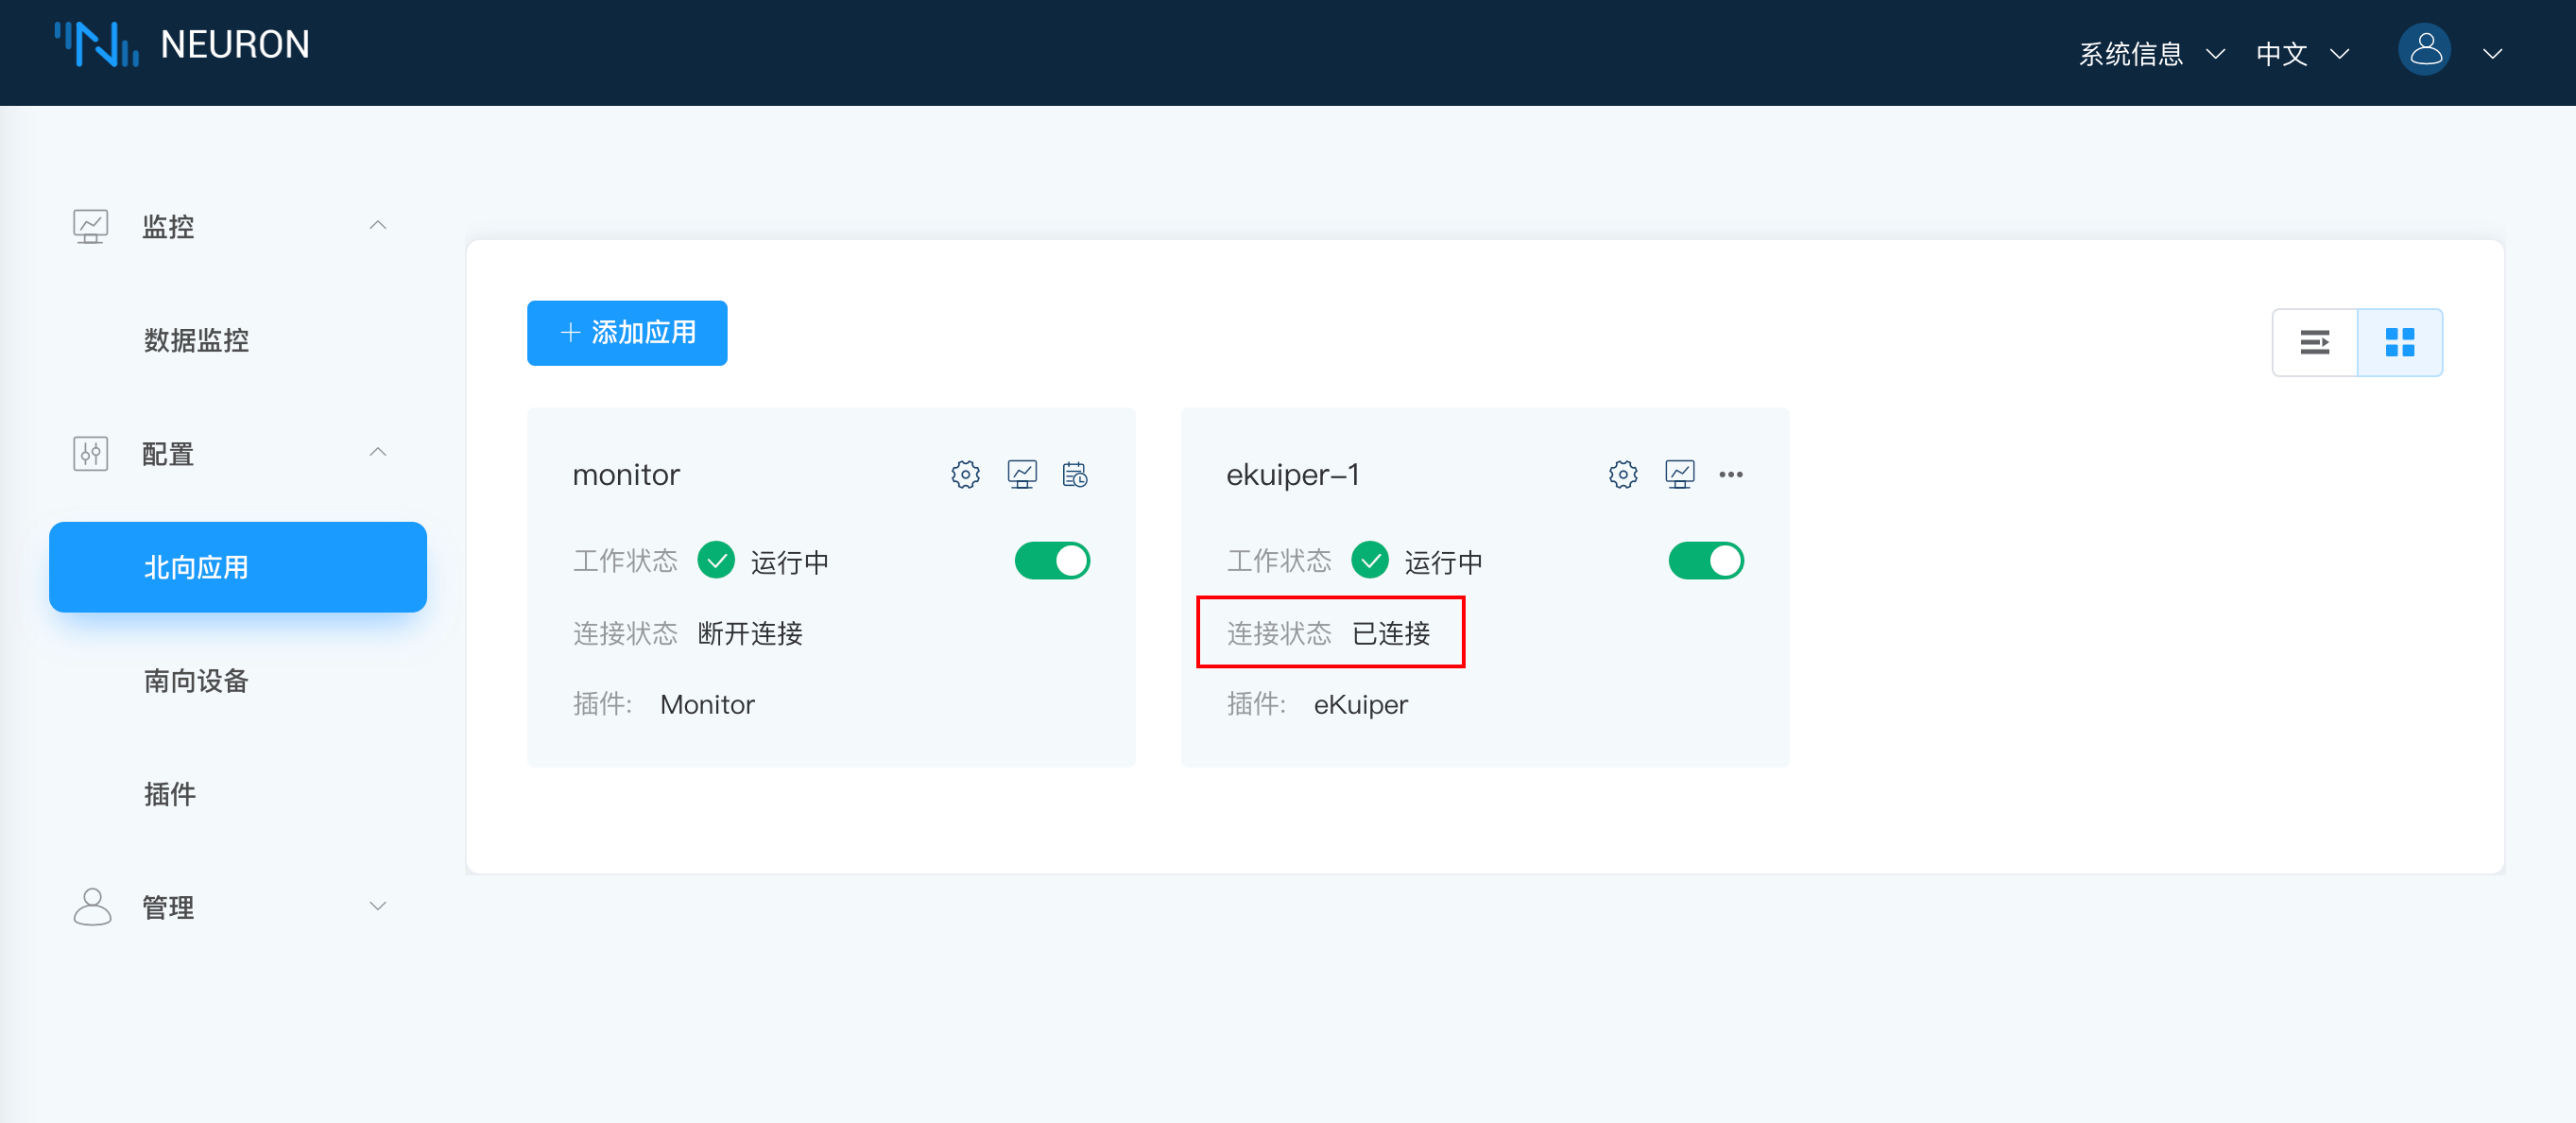Open settings gear for monitor app
2576x1123 pixels.
point(965,474)
